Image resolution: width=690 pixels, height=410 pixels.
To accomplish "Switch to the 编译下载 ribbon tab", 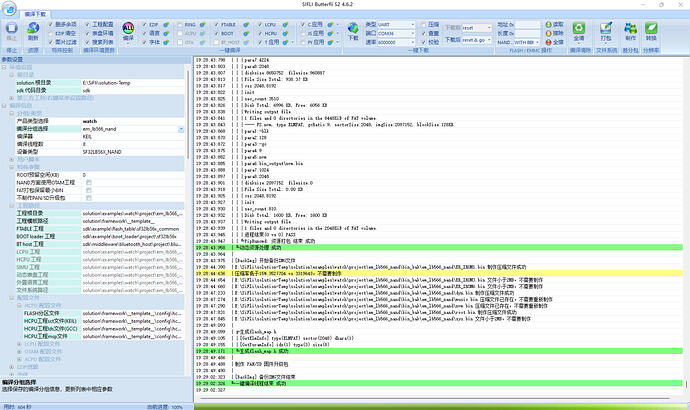I will [x=35, y=14].
